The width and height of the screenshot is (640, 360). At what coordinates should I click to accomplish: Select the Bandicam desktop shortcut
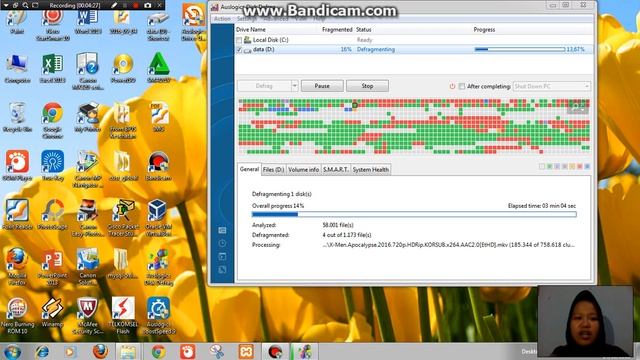tap(158, 165)
